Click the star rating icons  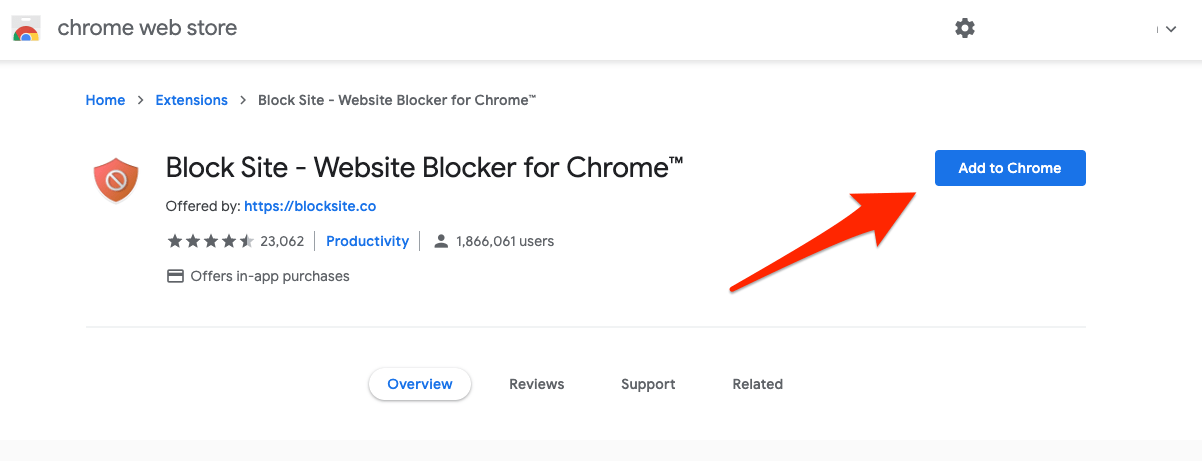tap(211, 241)
